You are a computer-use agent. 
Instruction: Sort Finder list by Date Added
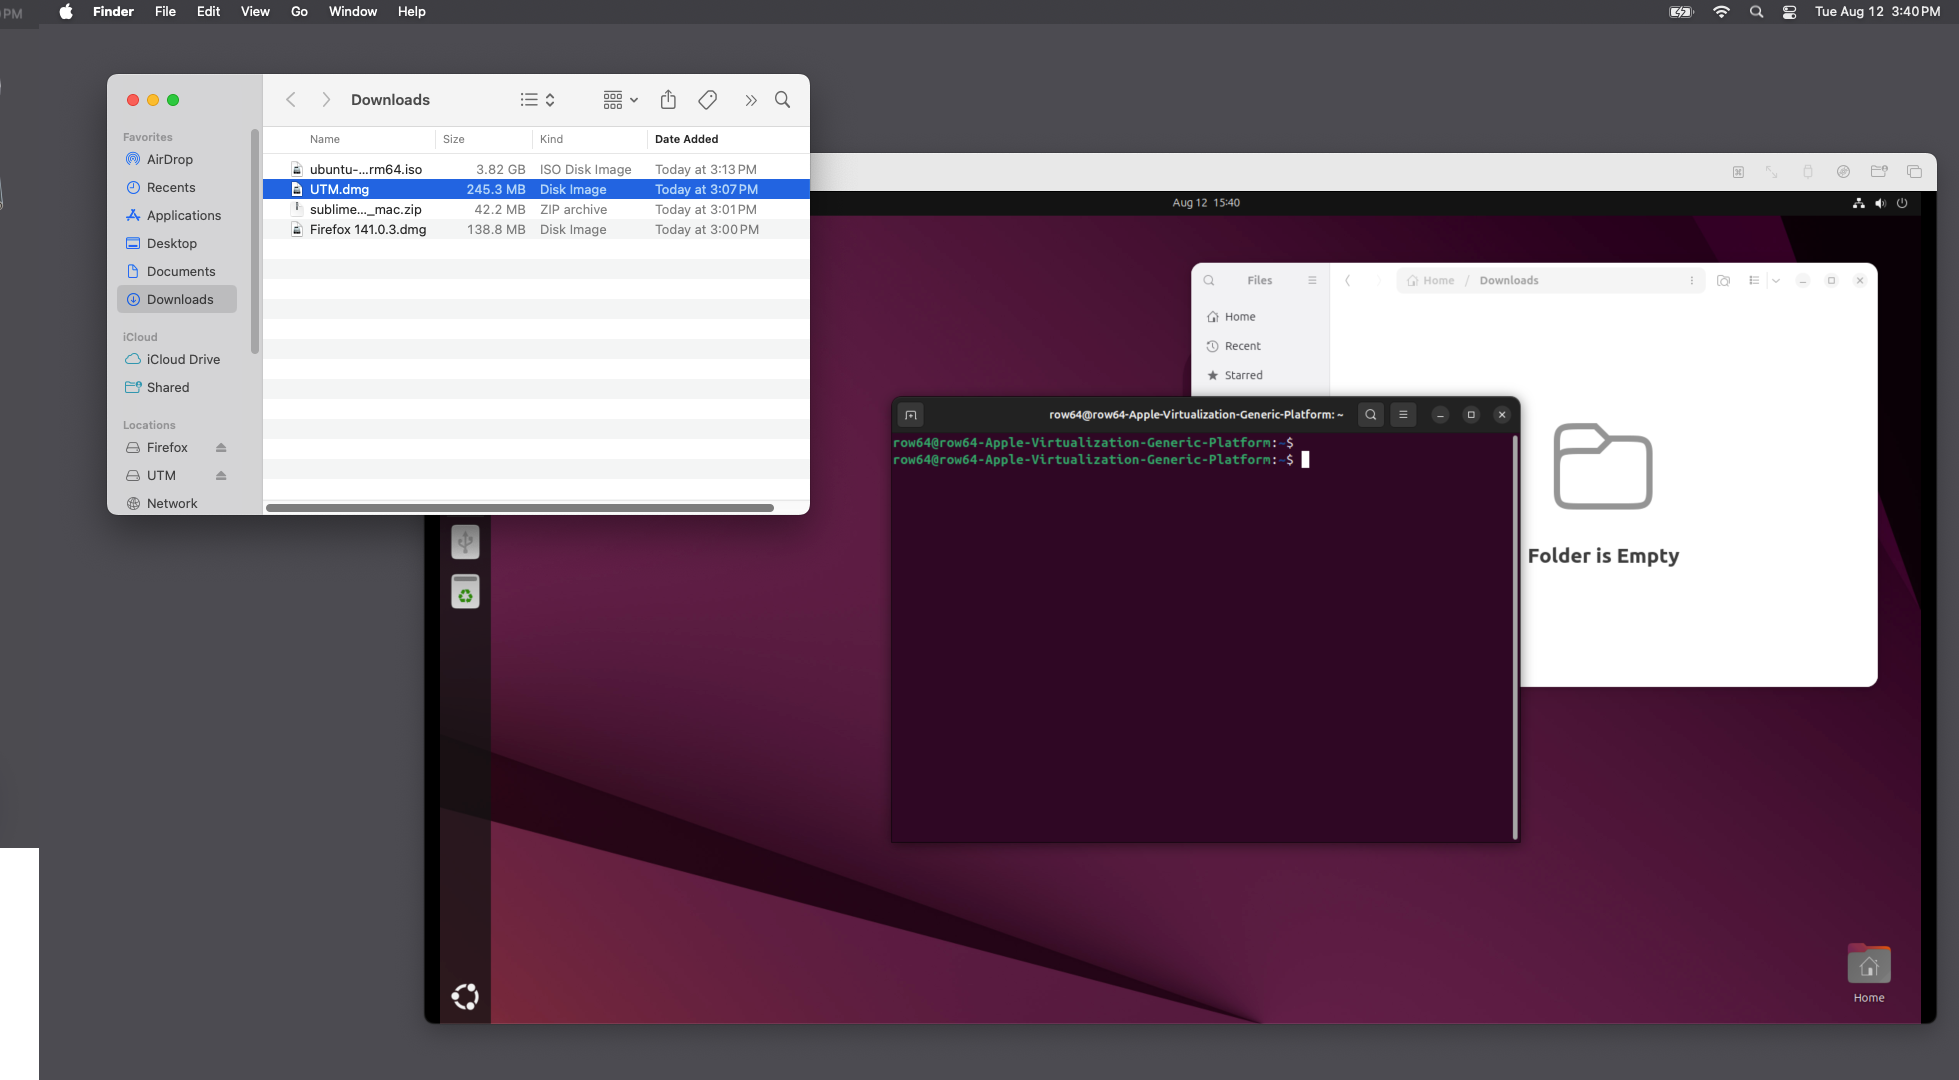point(686,139)
